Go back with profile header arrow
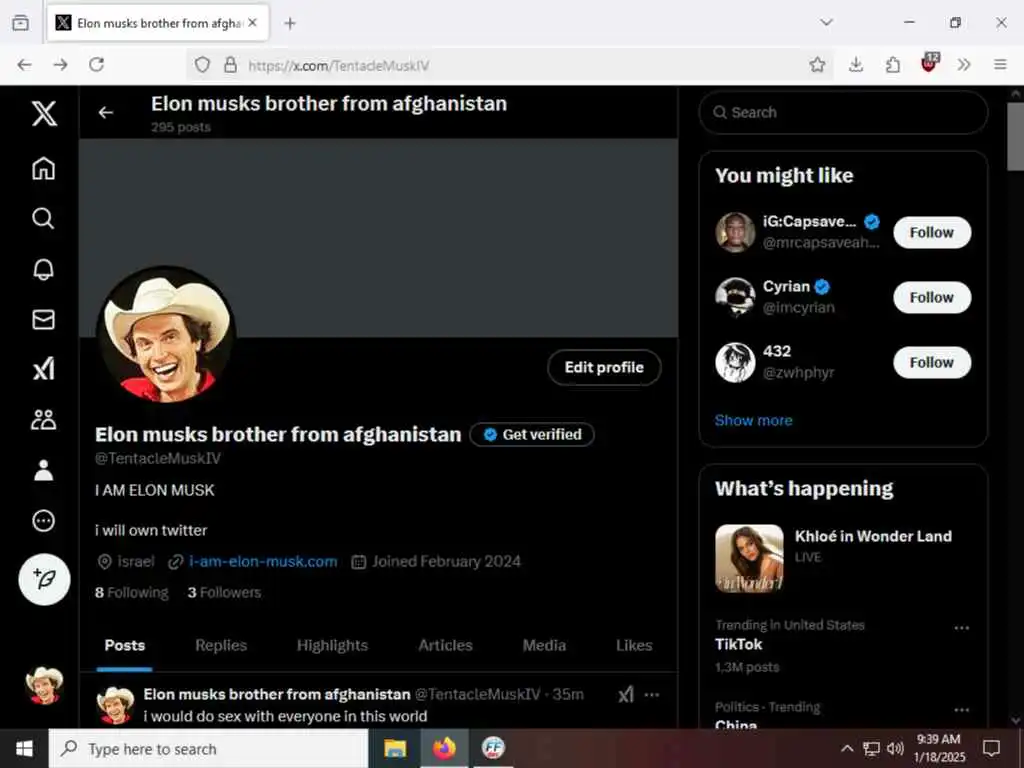1024x768 pixels. (x=106, y=113)
